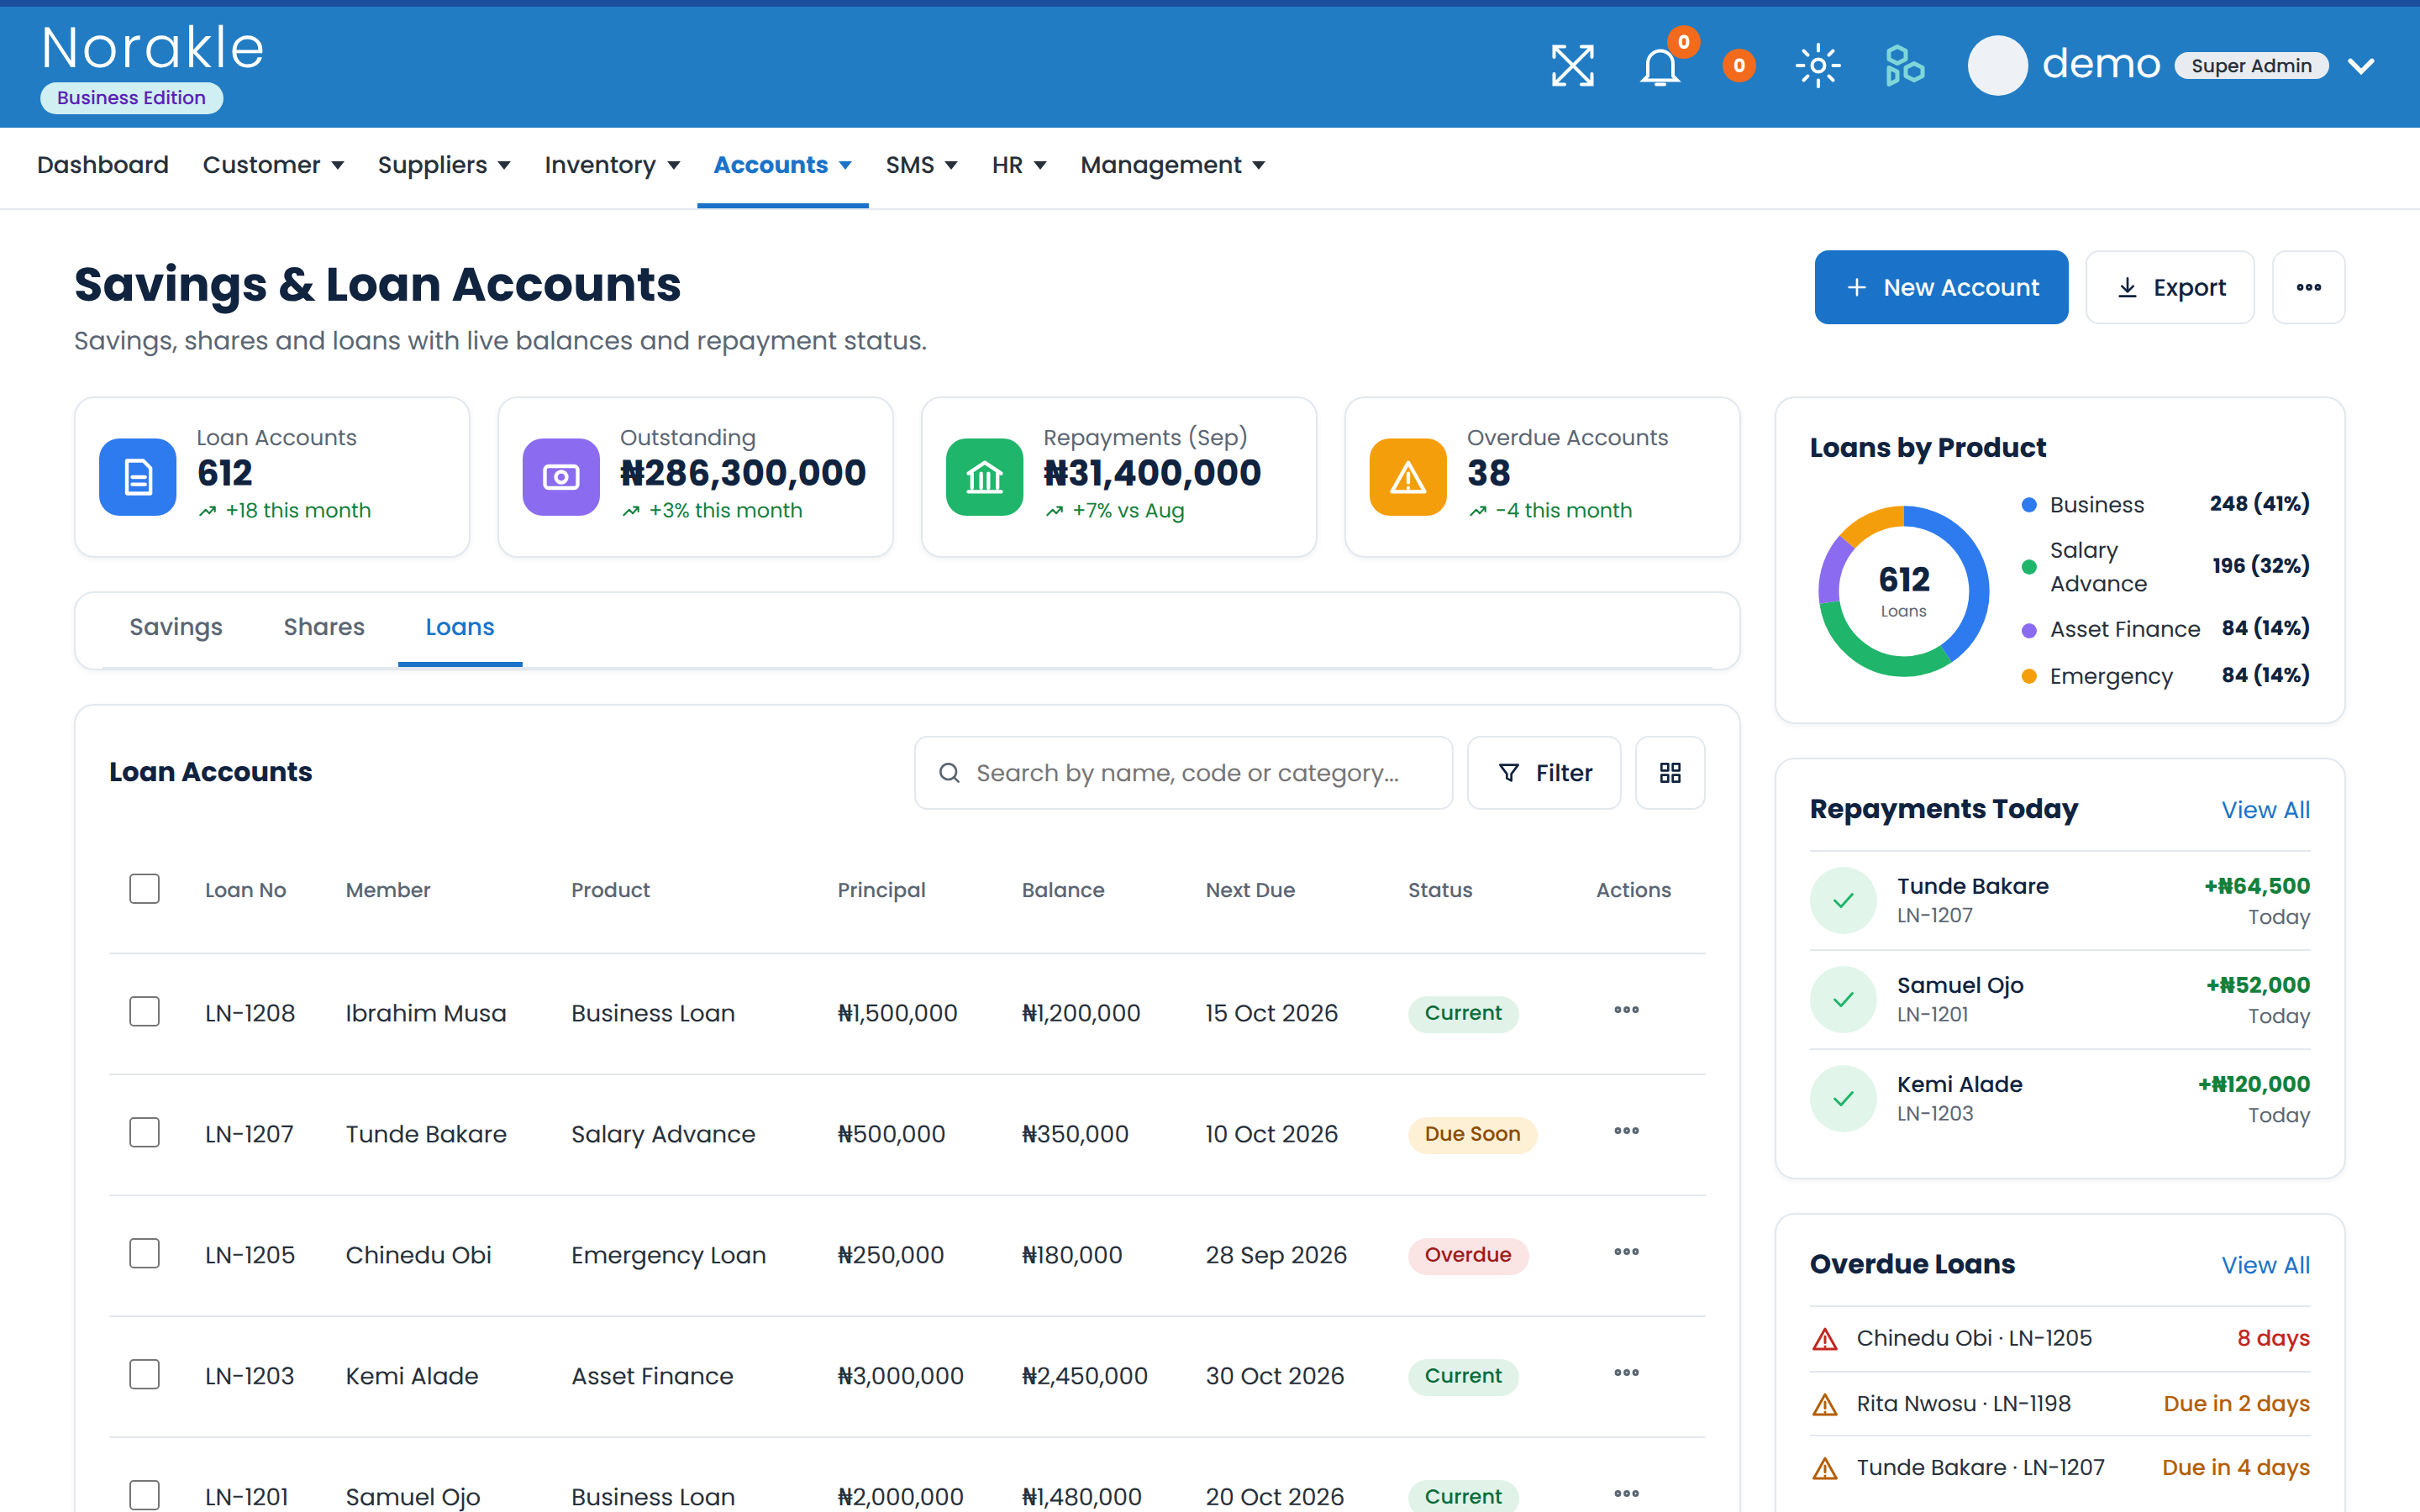The width and height of the screenshot is (2420, 1512).
Task: Click green check icon beside Samuel Ojo repayment
Action: click(1843, 999)
